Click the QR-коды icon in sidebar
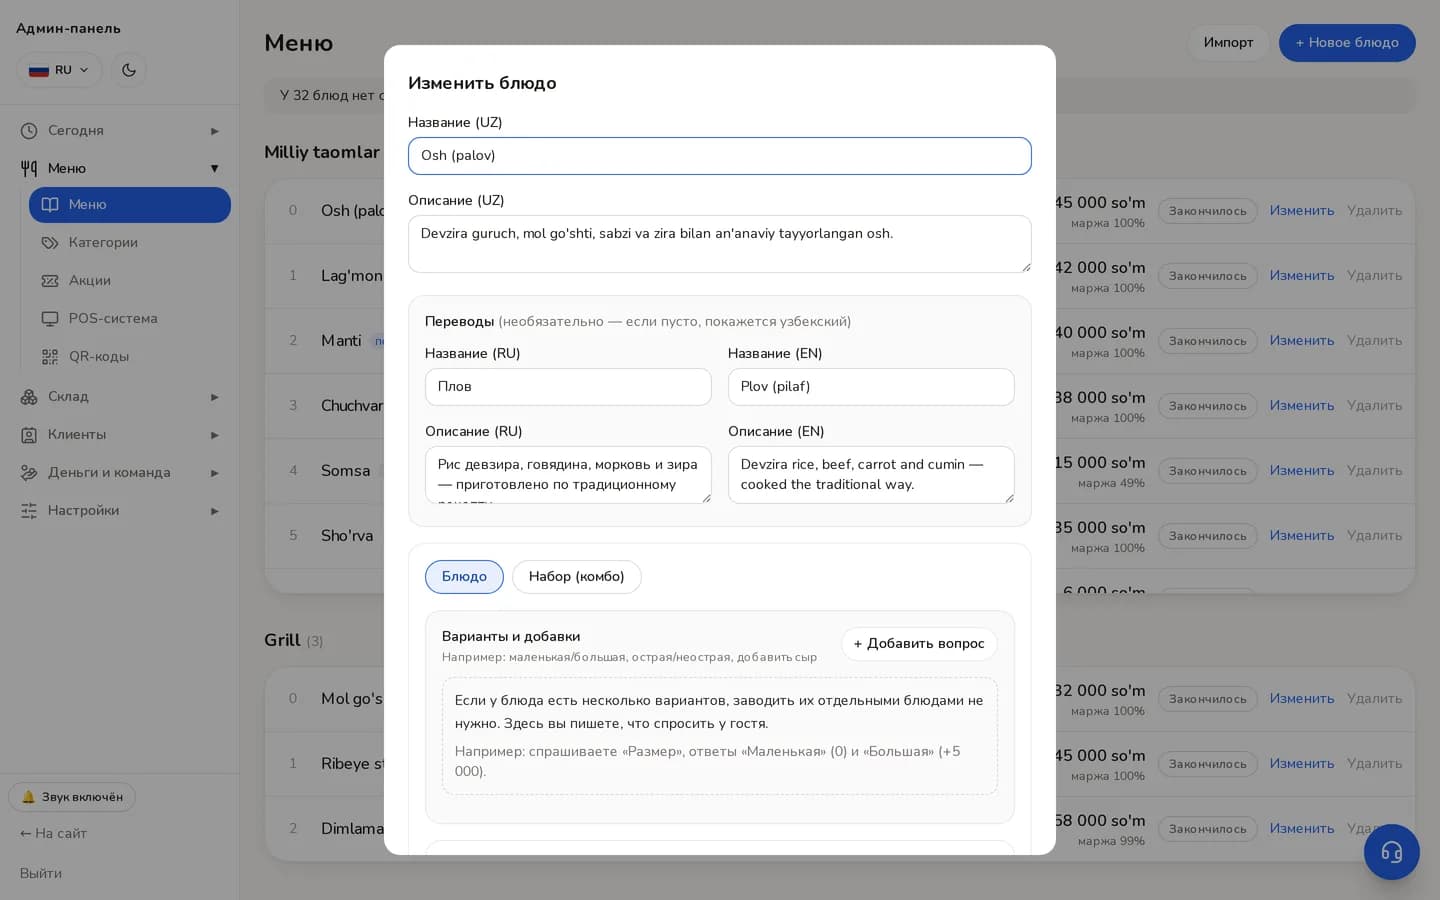 click(x=50, y=357)
